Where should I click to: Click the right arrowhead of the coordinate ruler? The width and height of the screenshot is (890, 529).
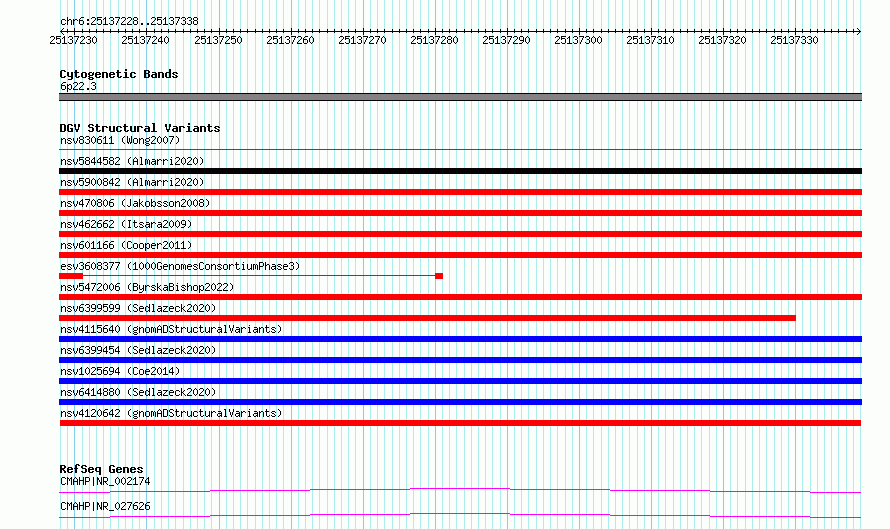pyautogui.click(x=859, y=31)
